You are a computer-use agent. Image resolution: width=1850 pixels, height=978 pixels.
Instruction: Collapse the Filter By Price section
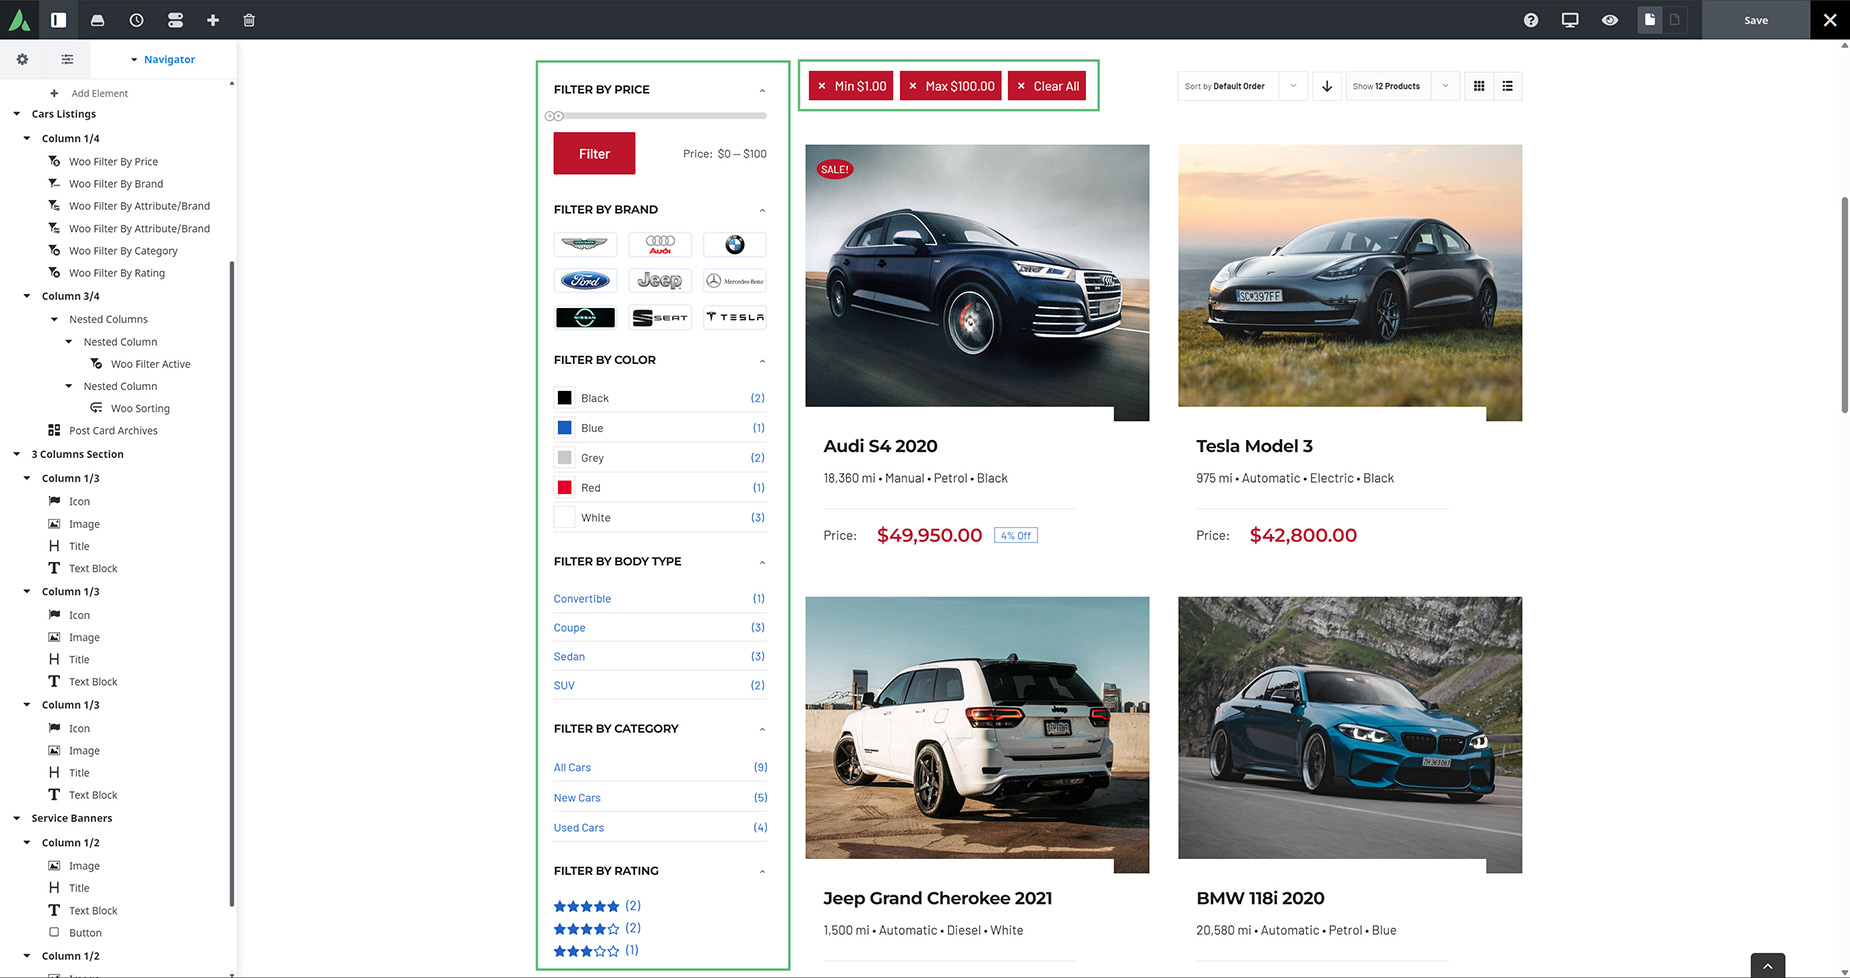click(761, 89)
